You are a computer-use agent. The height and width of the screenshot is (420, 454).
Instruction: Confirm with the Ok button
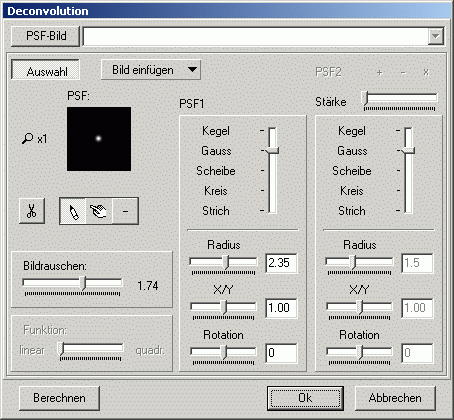(x=305, y=398)
